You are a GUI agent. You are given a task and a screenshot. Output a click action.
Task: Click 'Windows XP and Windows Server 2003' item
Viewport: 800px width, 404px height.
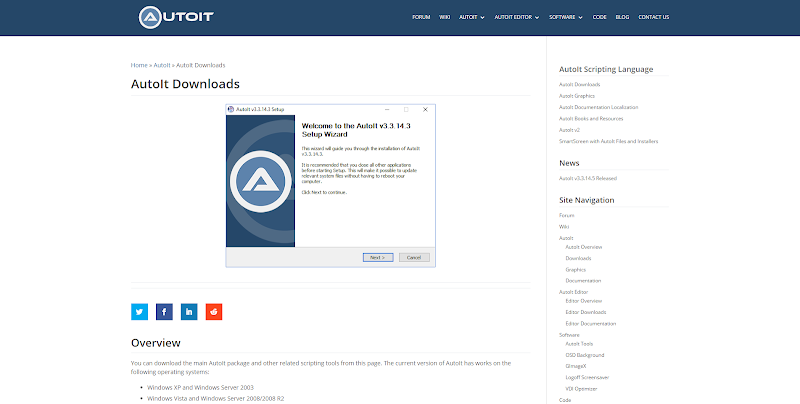[201, 388]
